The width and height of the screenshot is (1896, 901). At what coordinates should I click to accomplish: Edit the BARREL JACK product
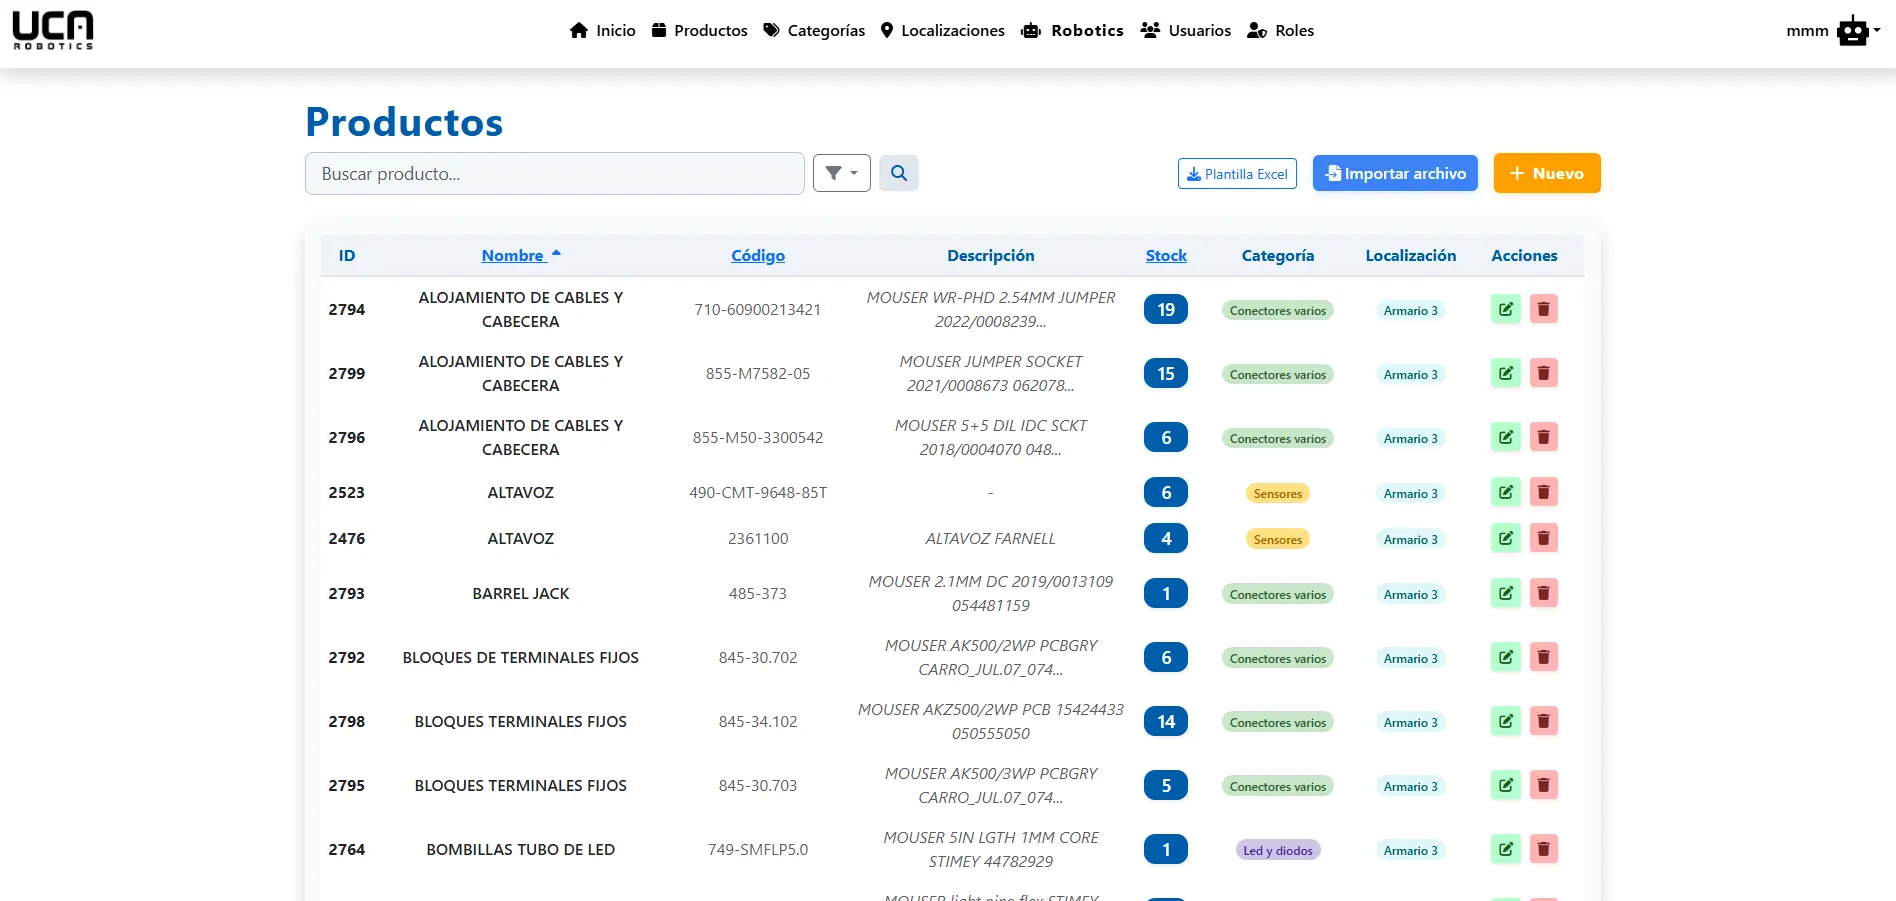point(1505,593)
